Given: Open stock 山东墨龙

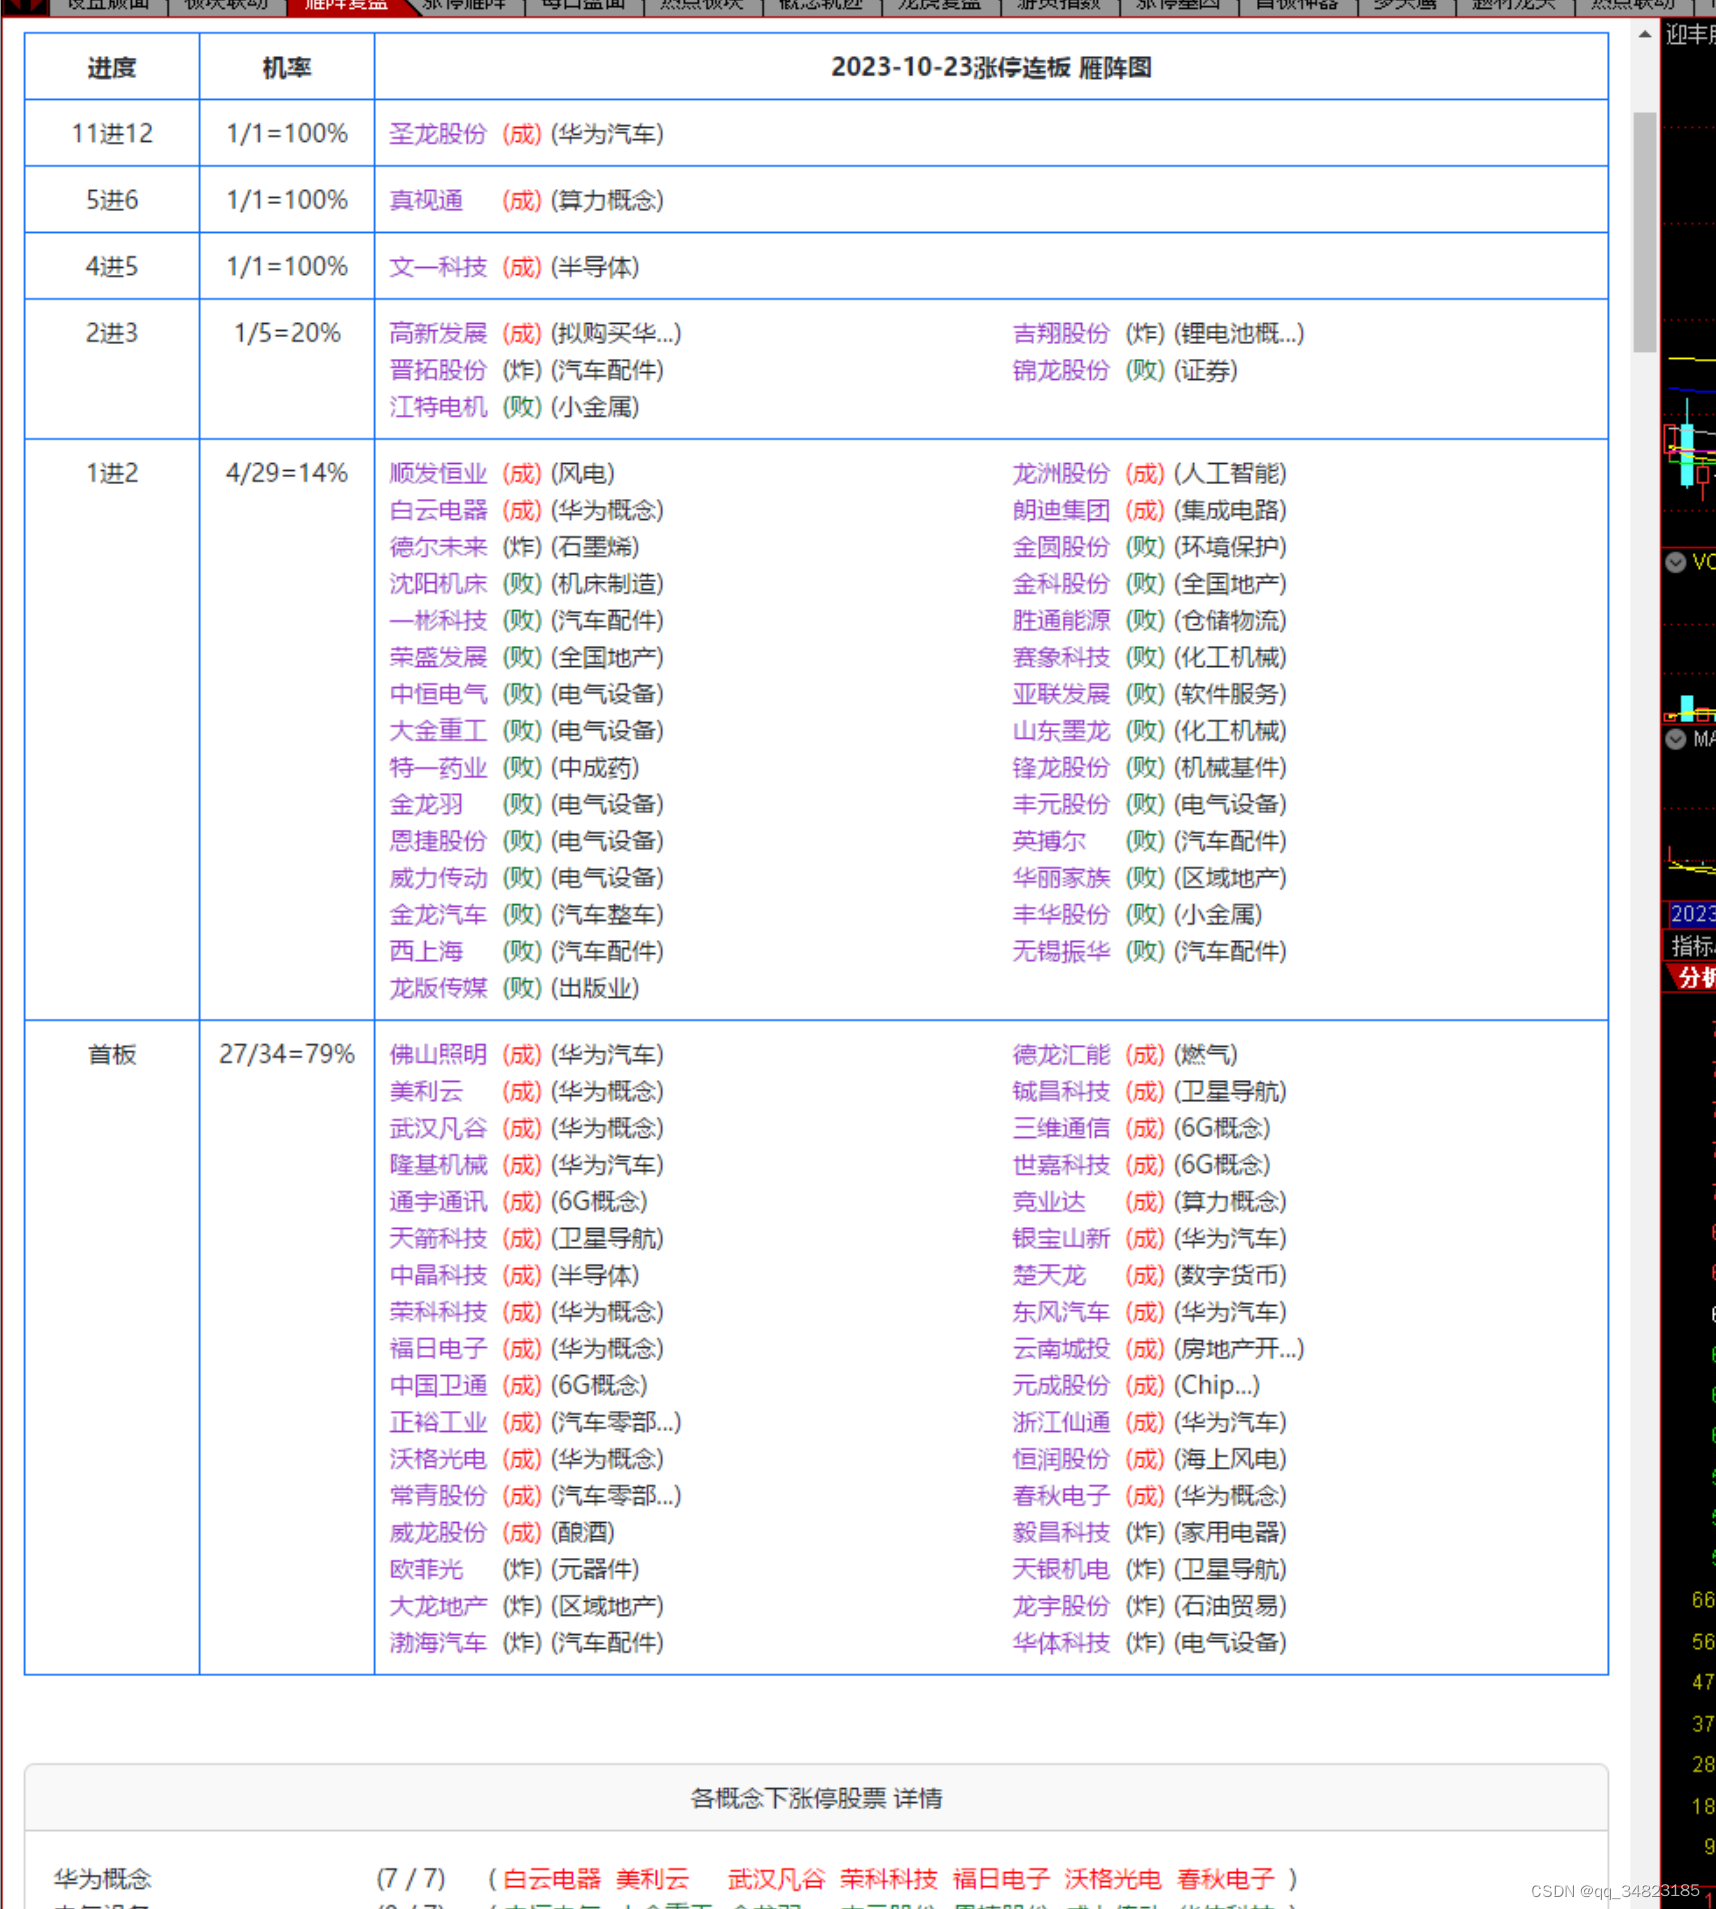Looking at the screenshot, I should tap(1061, 731).
